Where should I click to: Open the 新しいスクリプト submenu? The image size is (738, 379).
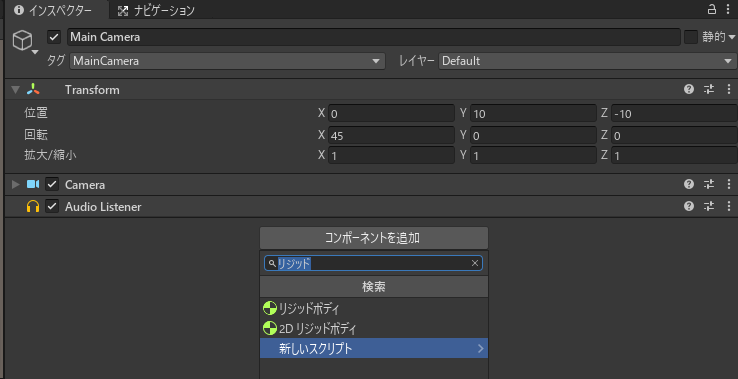coord(374,348)
